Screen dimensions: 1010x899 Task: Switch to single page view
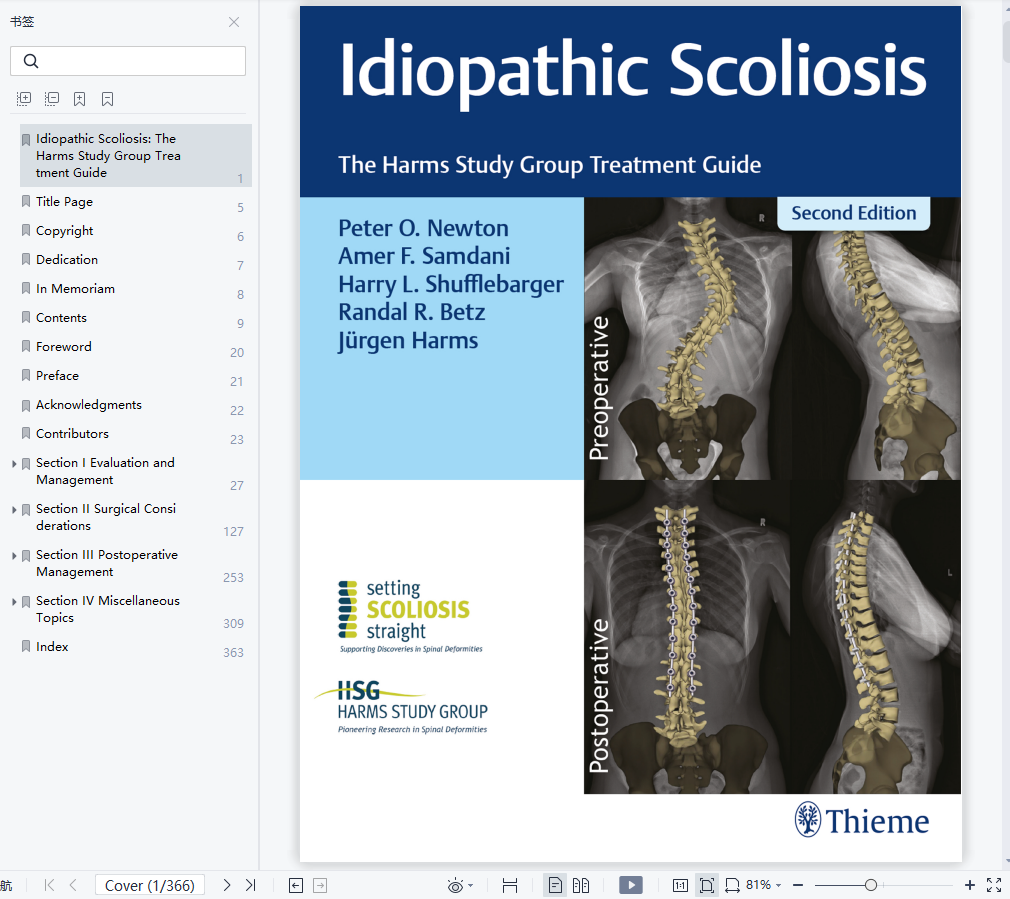pyautogui.click(x=555, y=885)
